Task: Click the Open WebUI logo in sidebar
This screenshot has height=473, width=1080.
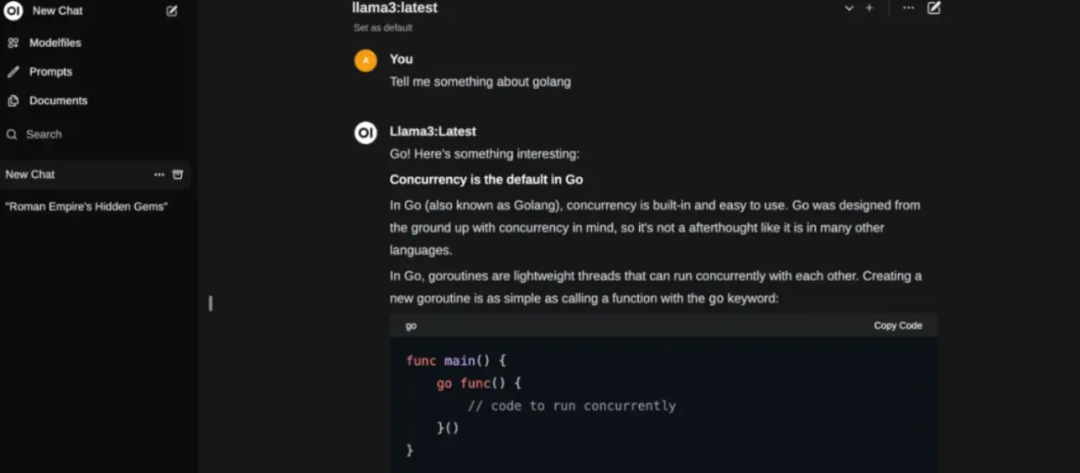Action: pyautogui.click(x=13, y=11)
